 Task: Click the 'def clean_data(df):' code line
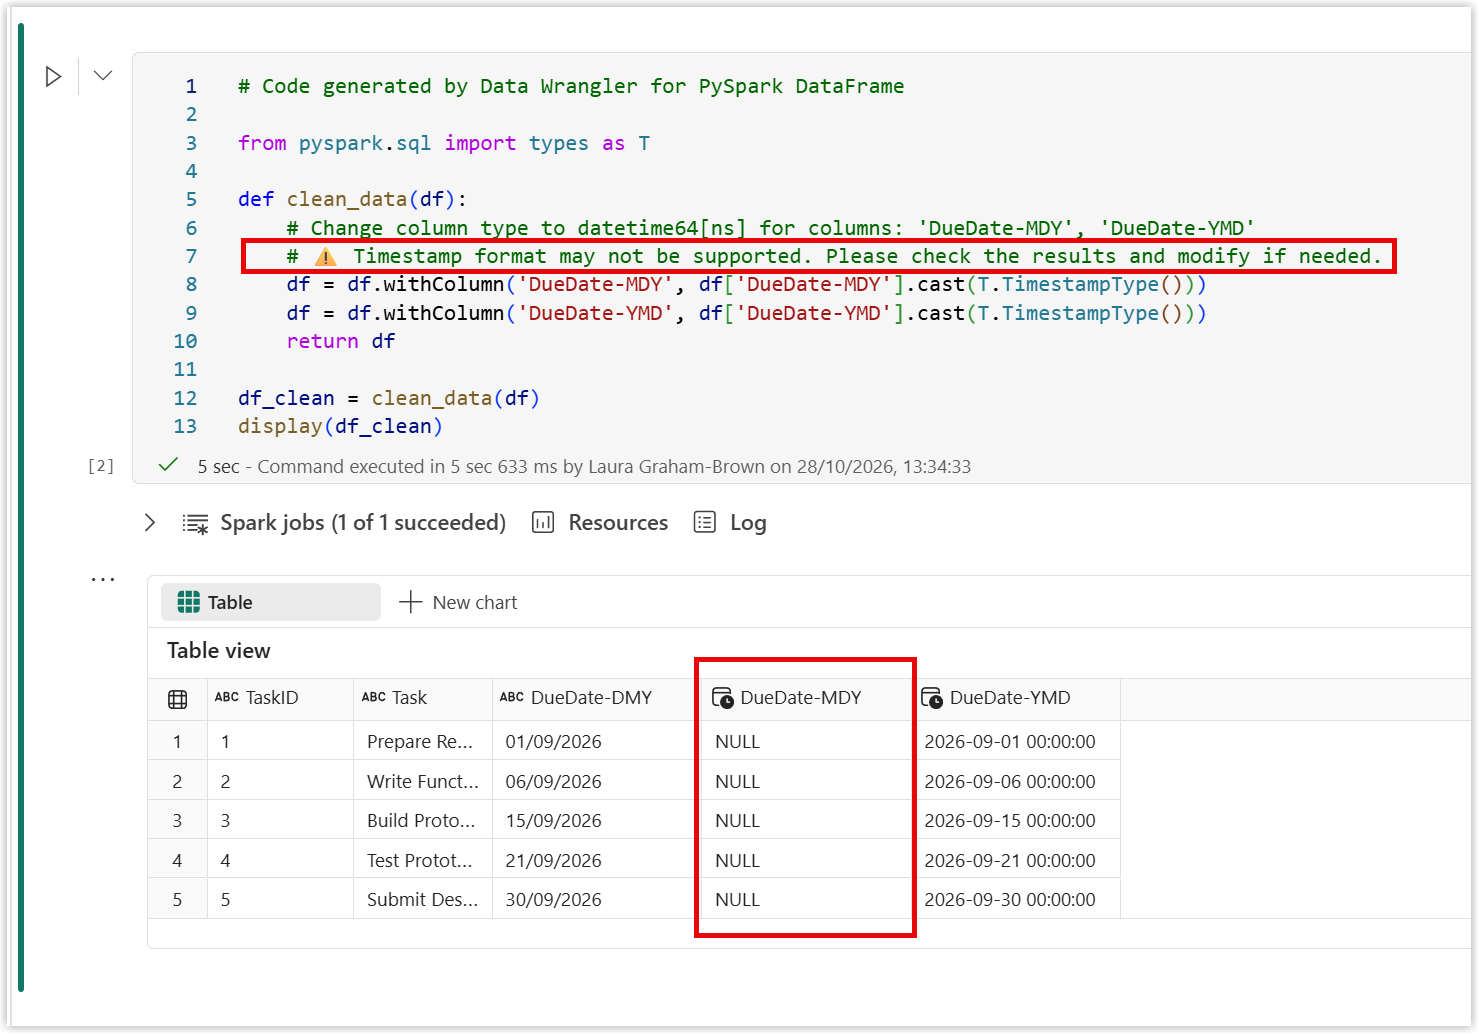352,199
